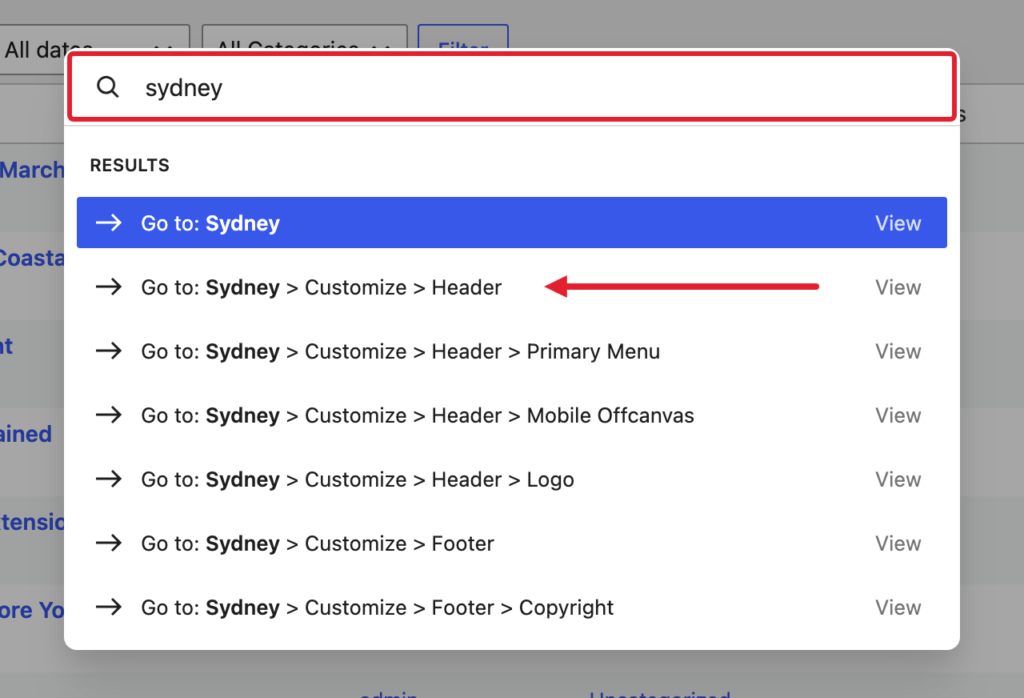Click arrow icon of Logo row
Viewport: 1024px width, 698px height.
point(108,479)
